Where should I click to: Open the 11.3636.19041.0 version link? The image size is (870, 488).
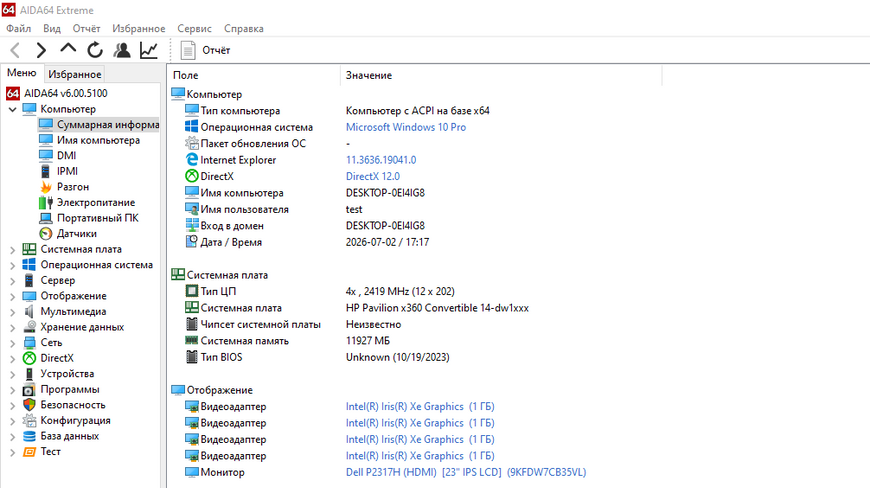click(381, 160)
